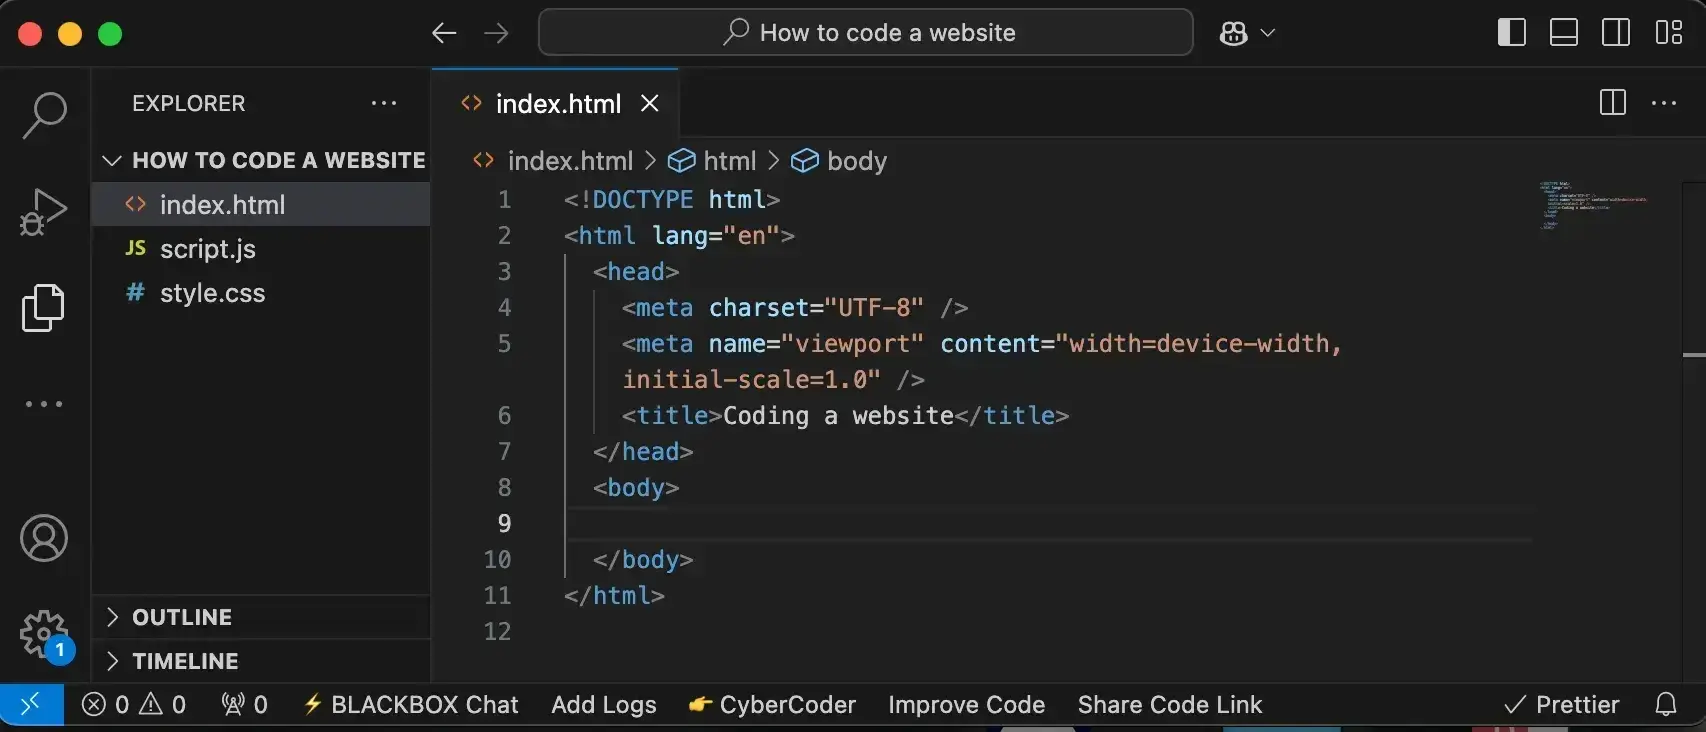Open the Run and Debug view

[x=44, y=211]
